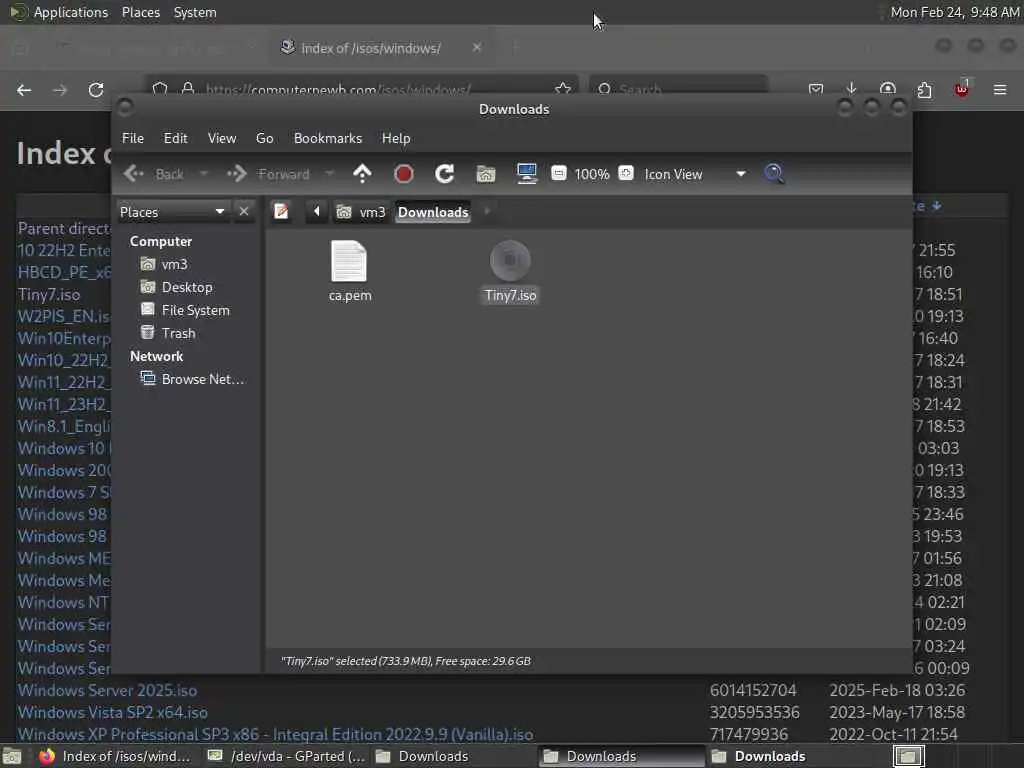This screenshot has height=768, width=1024.
Task: Expand the Forward history dropdown arrow
Action: (x=329, y=174)
